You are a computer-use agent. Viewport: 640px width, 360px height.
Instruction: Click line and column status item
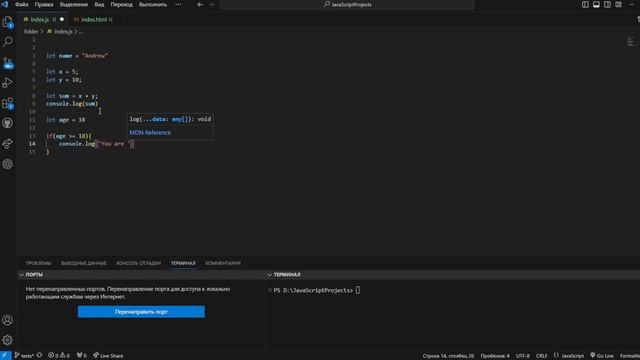click(448, 356)
